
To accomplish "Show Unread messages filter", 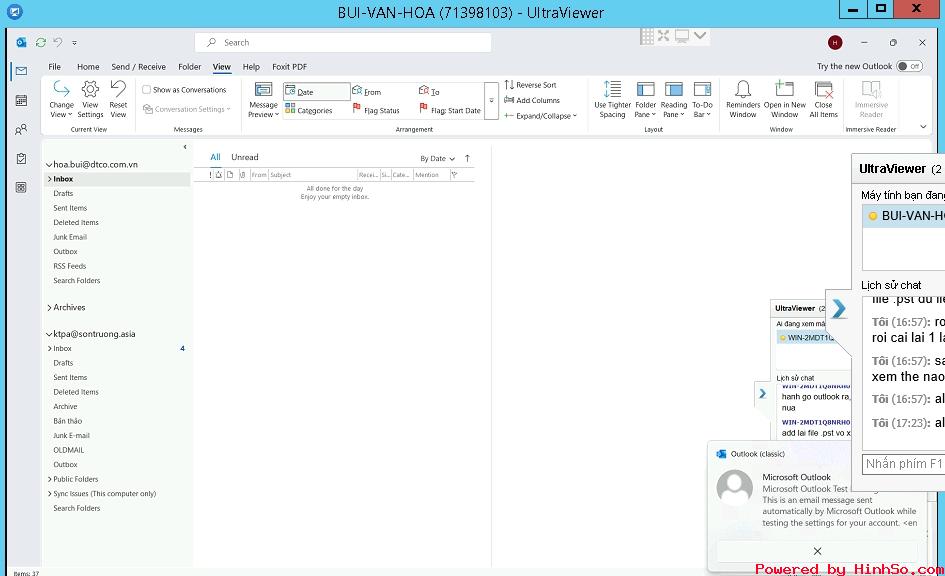I will [245, 157].
